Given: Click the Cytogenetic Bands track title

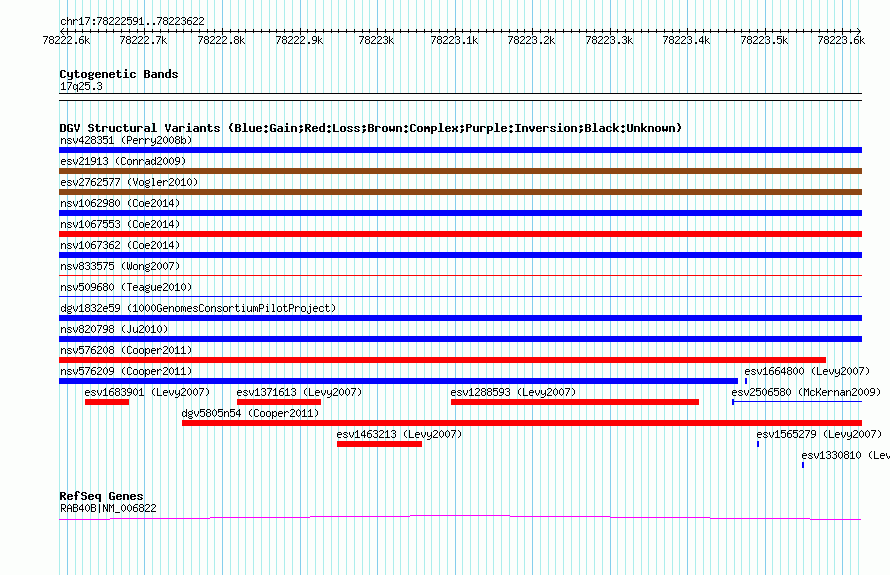Looking at the screenshot, I should point(119,74).
